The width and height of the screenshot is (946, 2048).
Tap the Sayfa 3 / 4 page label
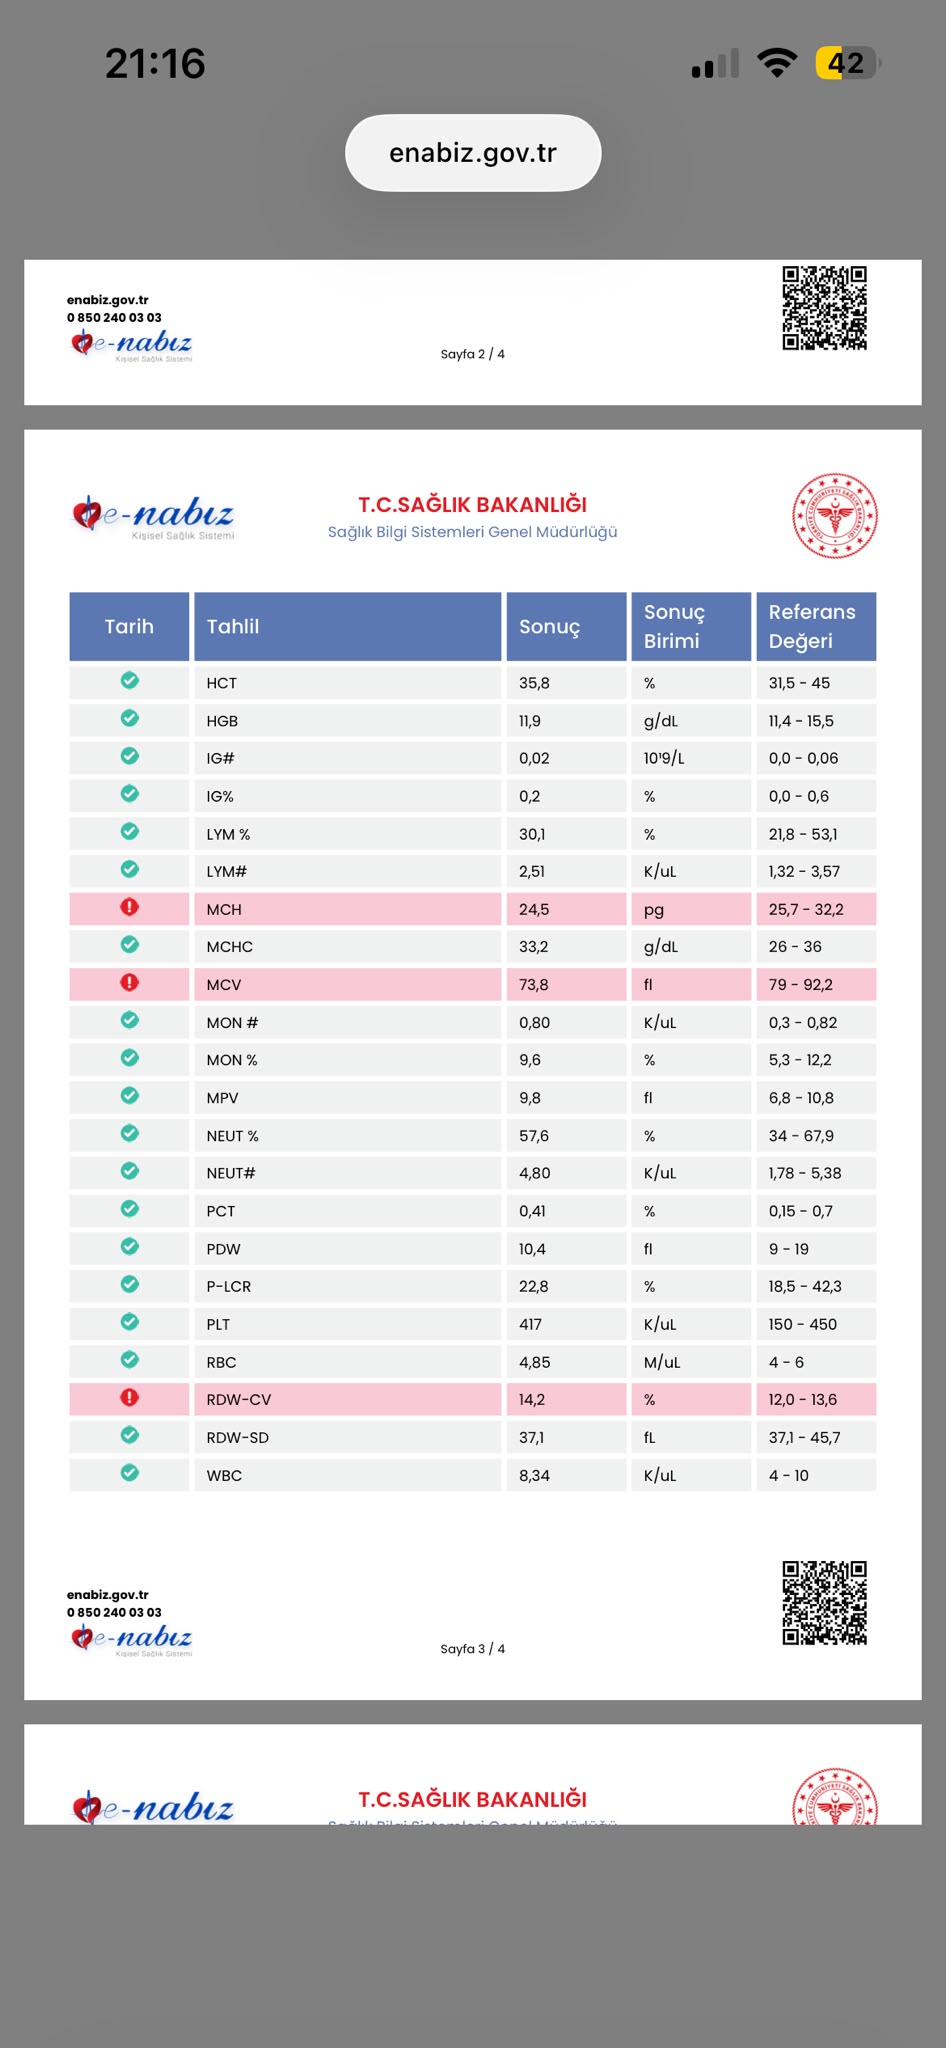coord(473,1649)
